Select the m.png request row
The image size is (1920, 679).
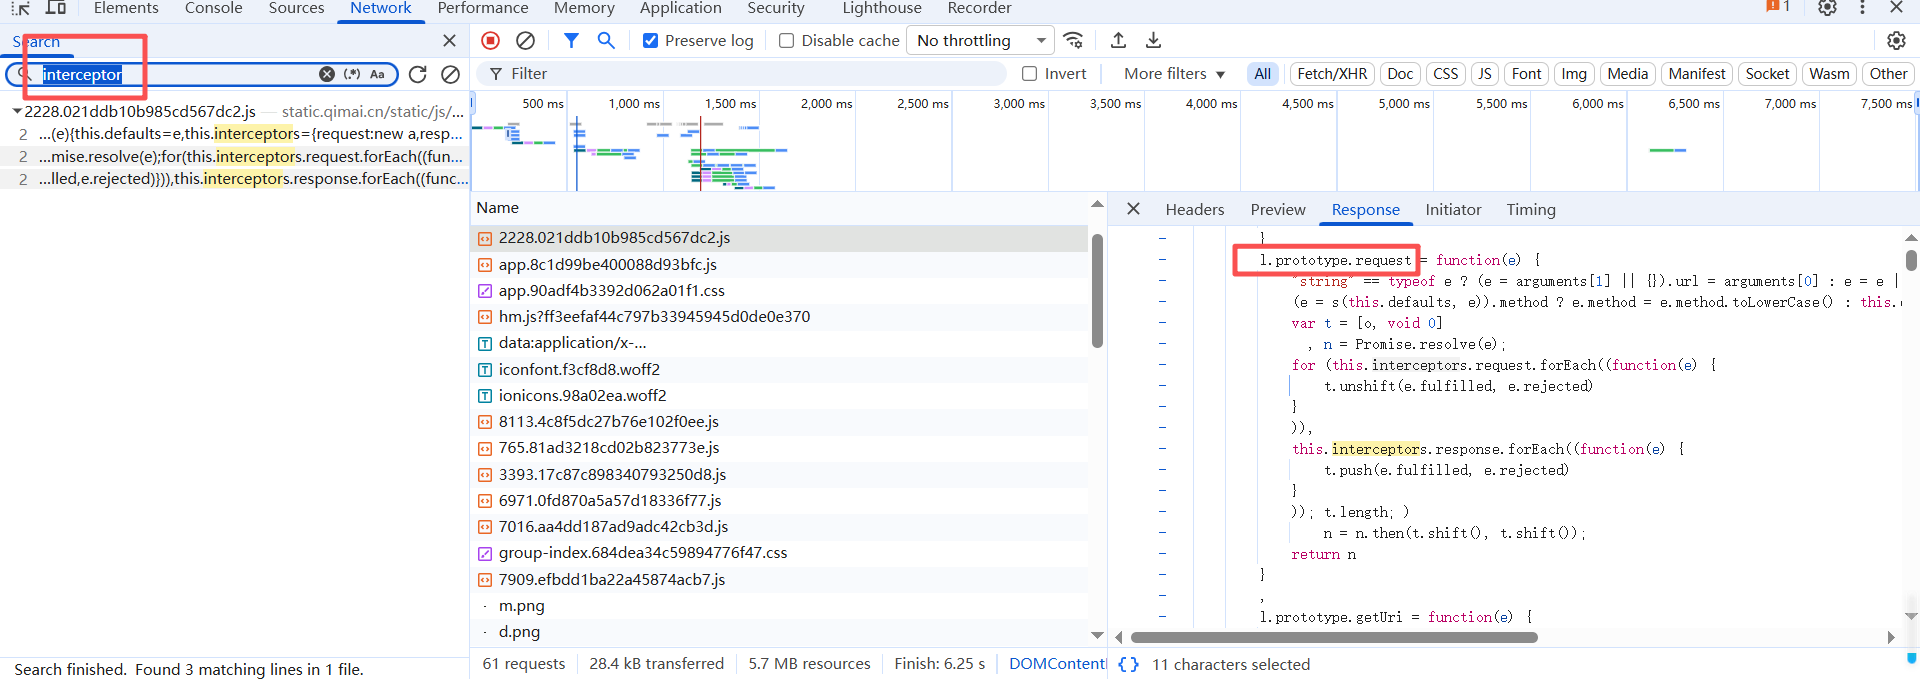tap(780, 605)
